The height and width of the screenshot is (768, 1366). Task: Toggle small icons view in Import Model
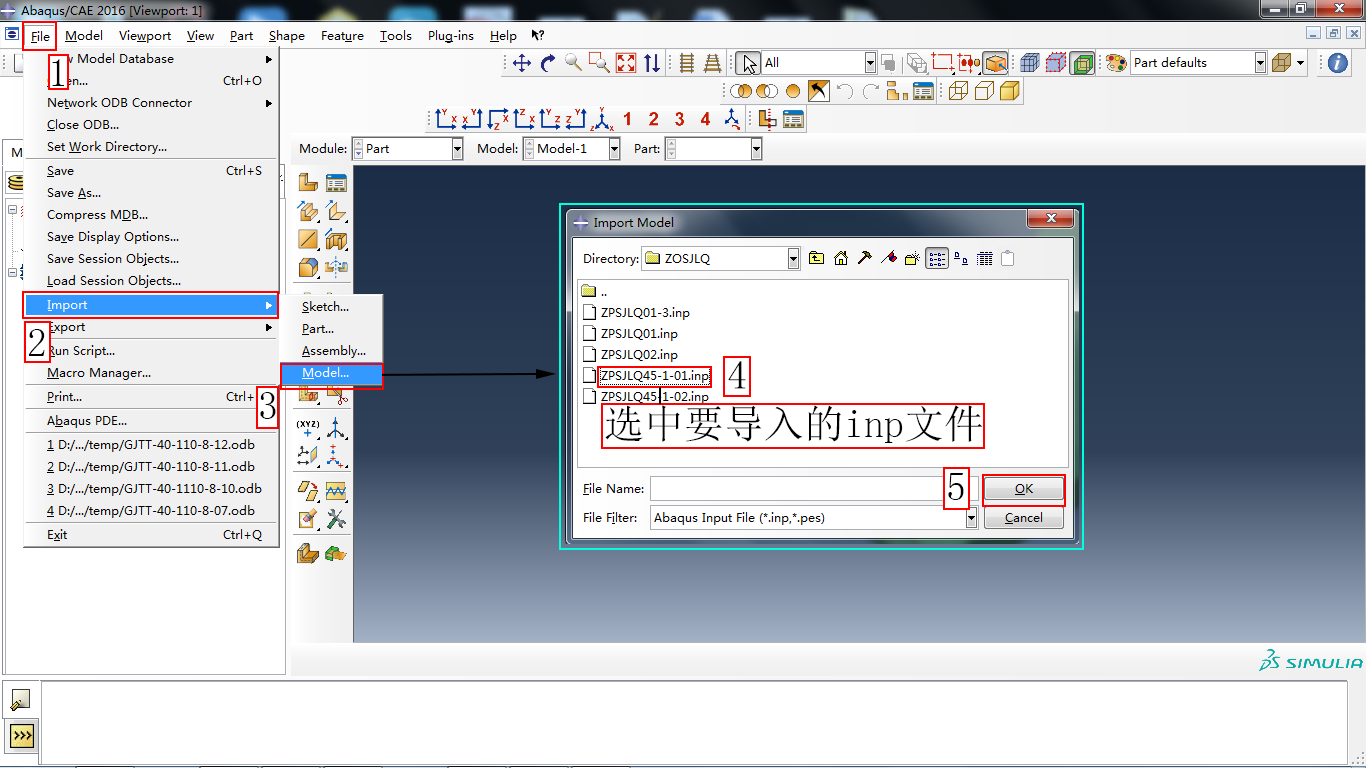click(961, 258)
